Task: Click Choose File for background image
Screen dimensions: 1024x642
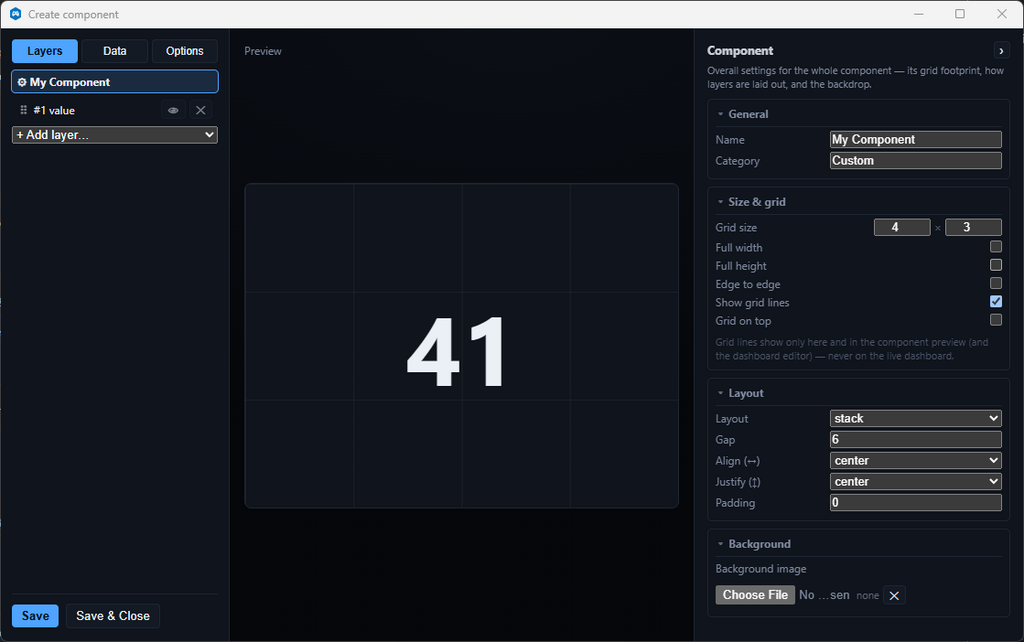Action: (x=755, y=595)
